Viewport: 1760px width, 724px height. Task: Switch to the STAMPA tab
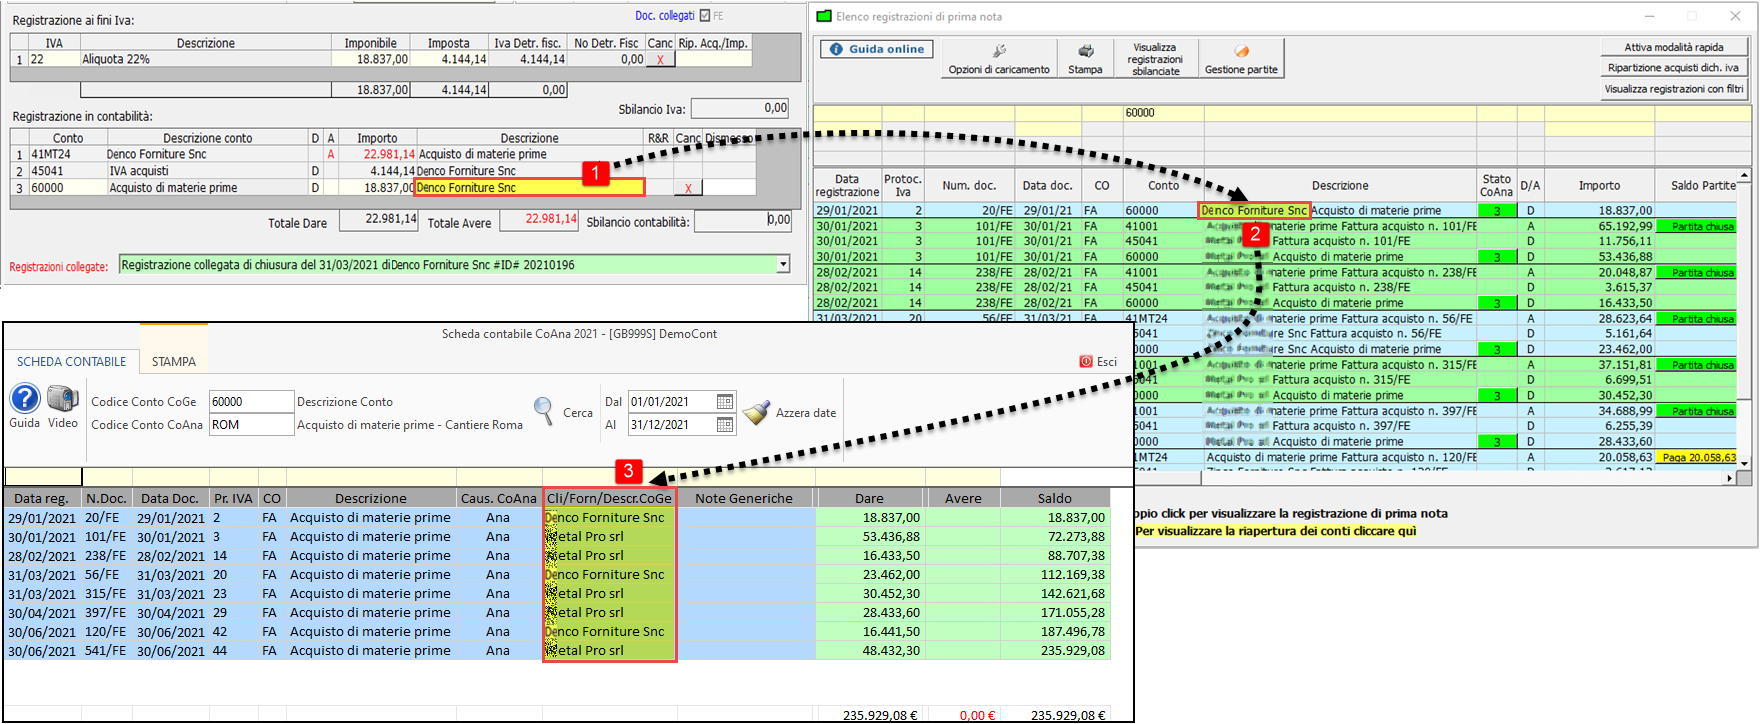click(174, 362)
